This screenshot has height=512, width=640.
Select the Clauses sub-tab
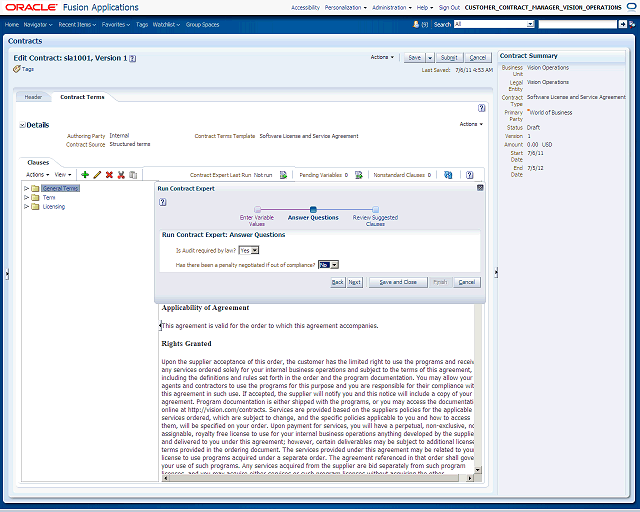coord(38,163)
